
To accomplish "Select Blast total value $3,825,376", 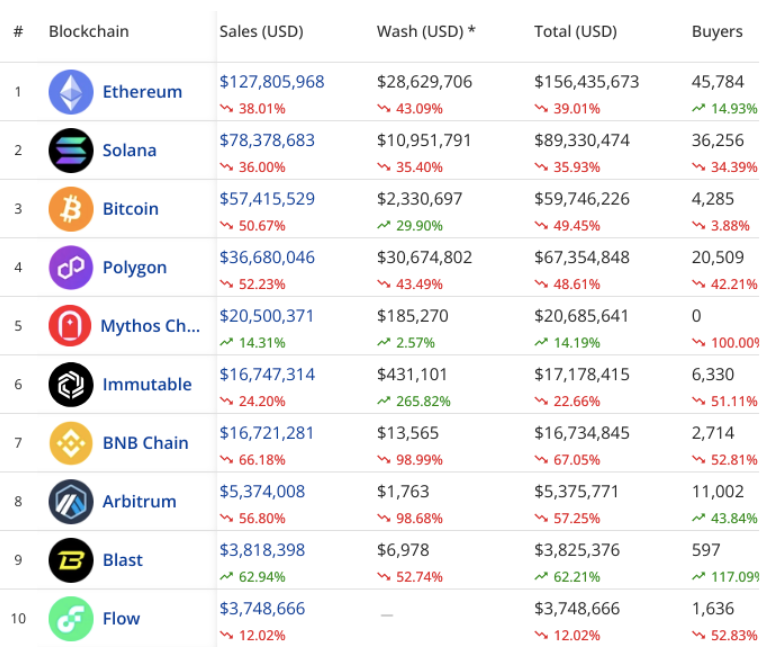I will tap(577, 550).
